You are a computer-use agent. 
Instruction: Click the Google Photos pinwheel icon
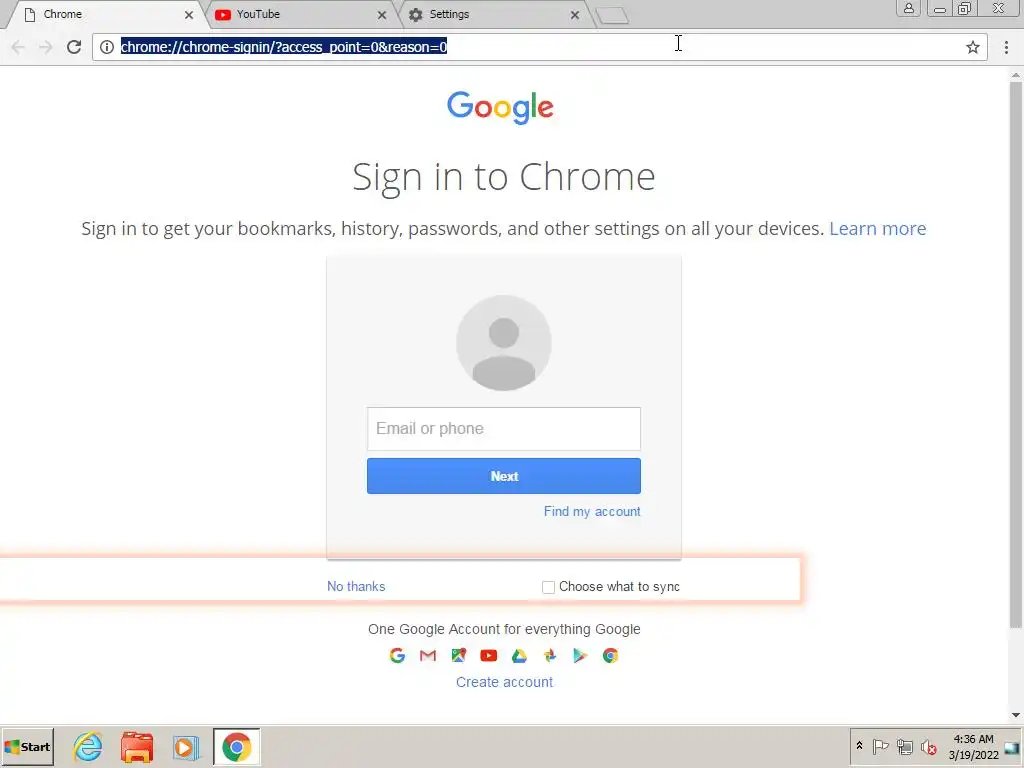[550, 655]
